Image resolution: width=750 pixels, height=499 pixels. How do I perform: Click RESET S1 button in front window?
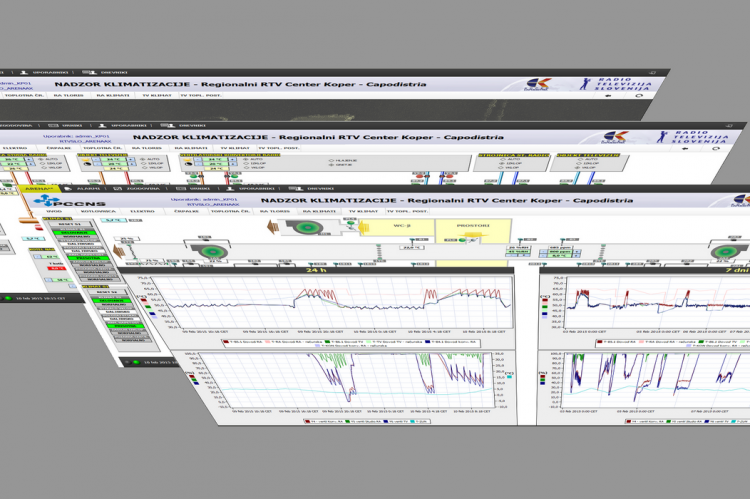[69, 224]
